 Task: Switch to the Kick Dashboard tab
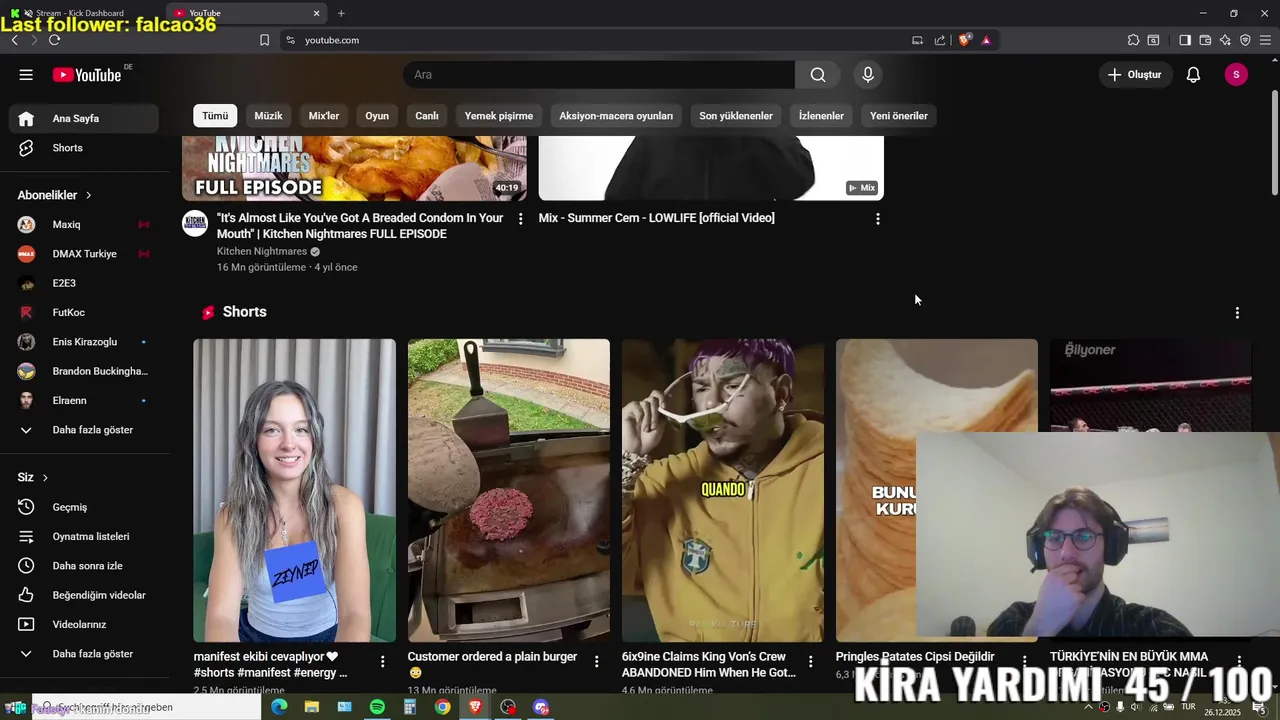click(80, 13)
